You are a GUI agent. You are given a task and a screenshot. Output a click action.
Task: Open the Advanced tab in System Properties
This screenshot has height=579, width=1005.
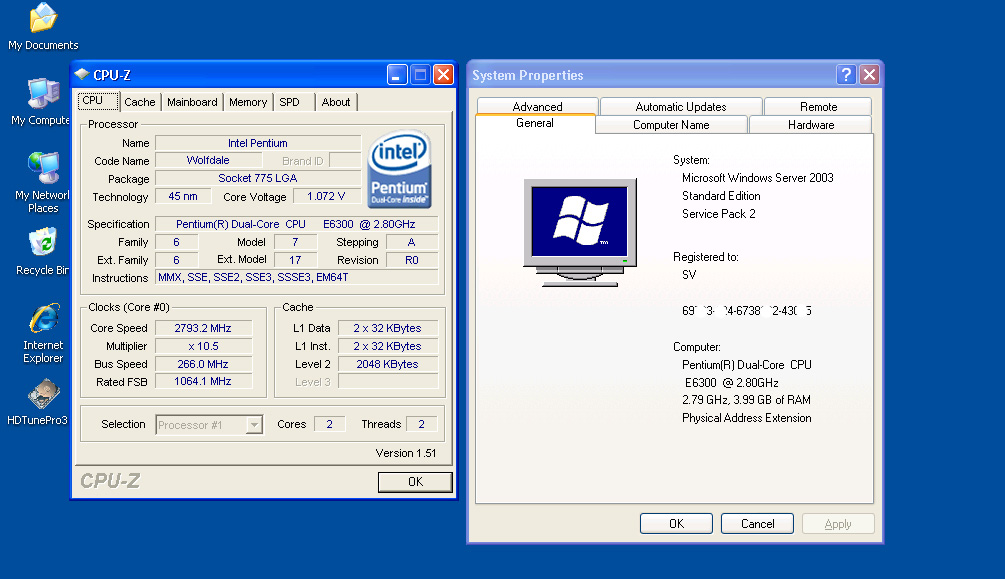(x=537, y=107)
